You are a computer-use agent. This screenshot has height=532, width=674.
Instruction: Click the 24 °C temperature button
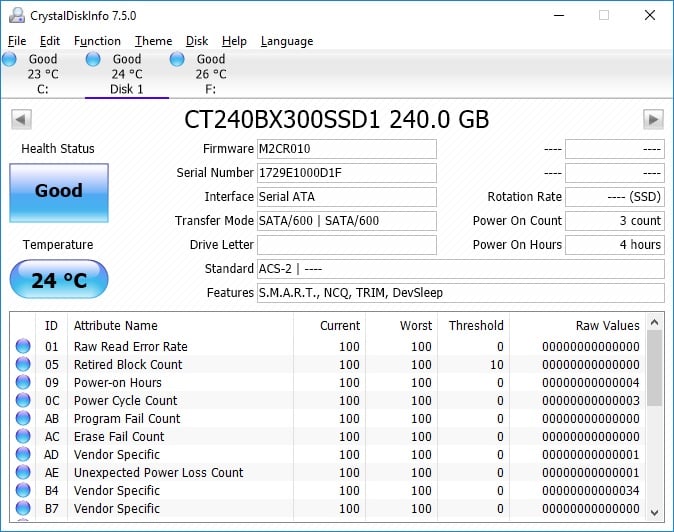[x=59, y=279]
